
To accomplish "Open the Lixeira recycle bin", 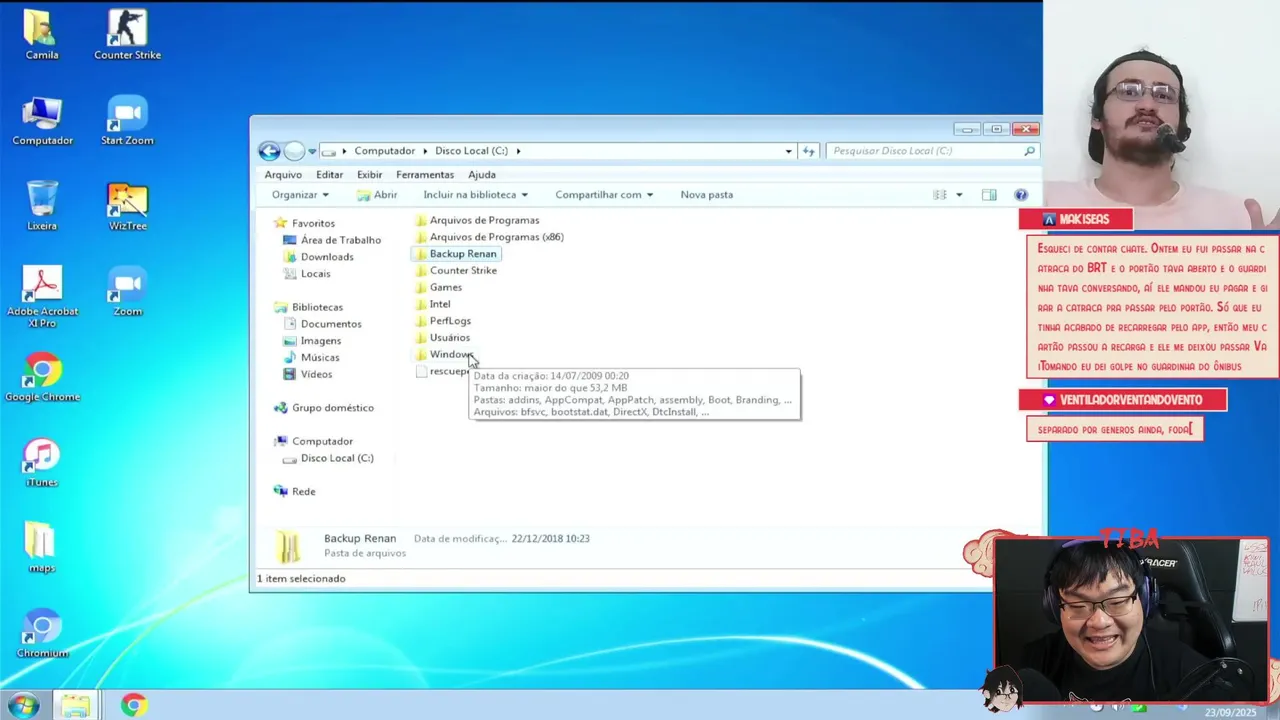I will [42, 206].
